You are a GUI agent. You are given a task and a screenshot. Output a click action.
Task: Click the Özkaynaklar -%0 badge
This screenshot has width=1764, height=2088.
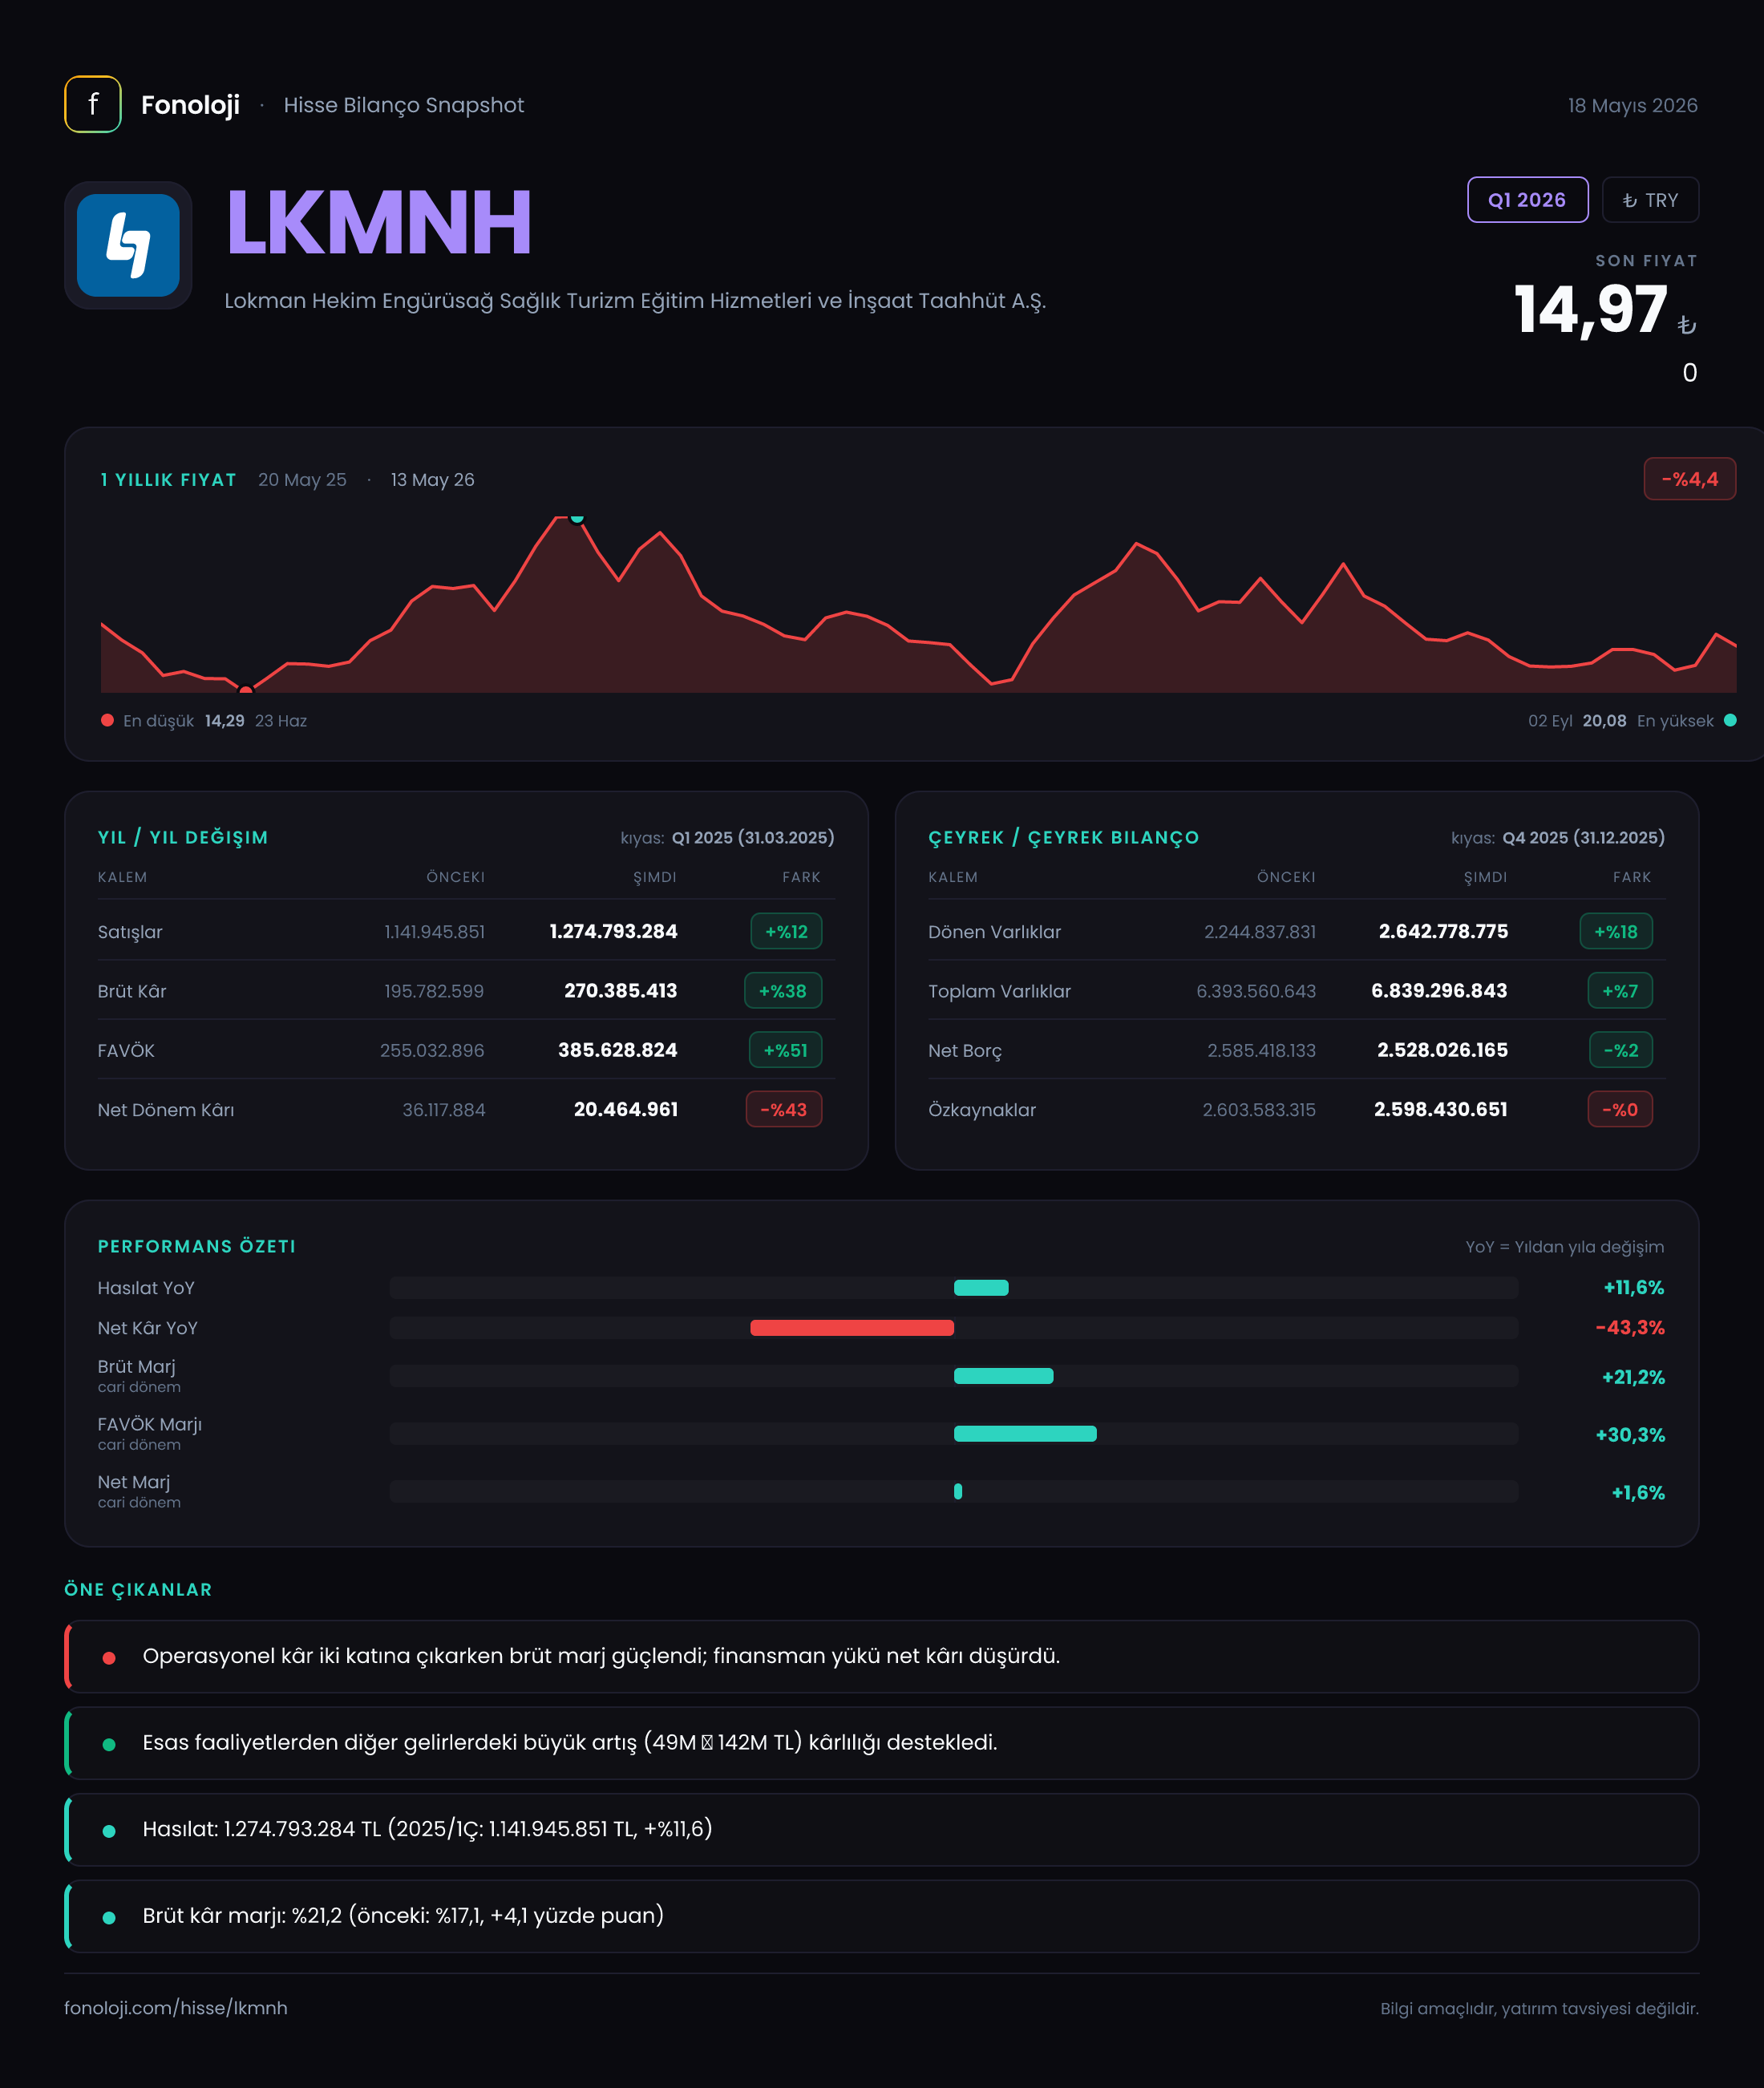[1620, 1109]
